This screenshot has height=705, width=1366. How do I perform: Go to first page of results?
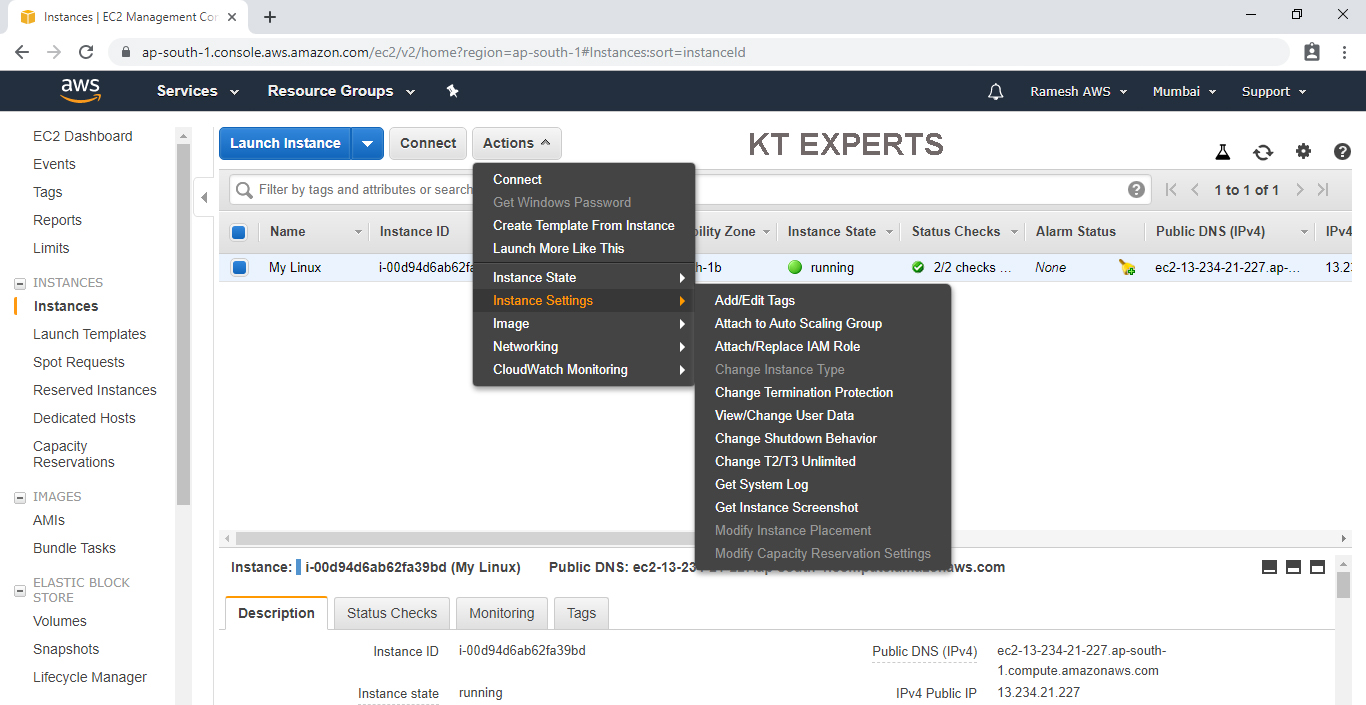click(1171, 190)
